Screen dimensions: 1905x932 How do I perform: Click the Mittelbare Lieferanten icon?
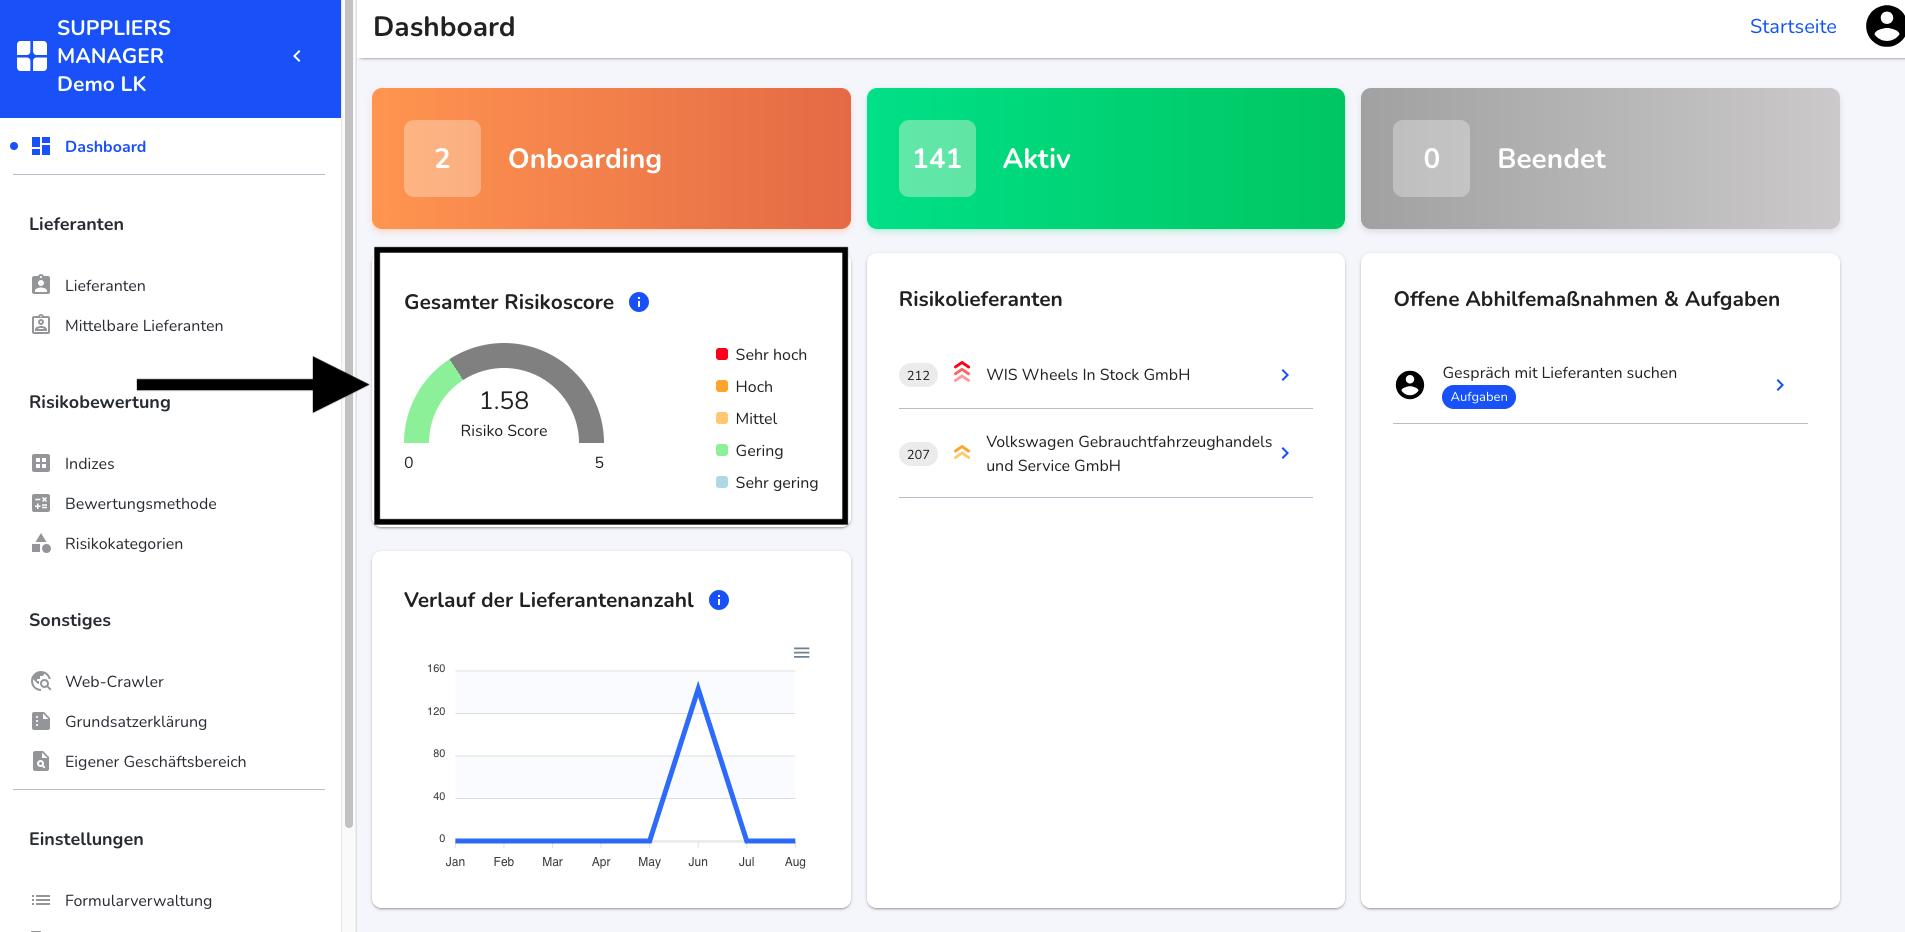click(x=41, y=325)
